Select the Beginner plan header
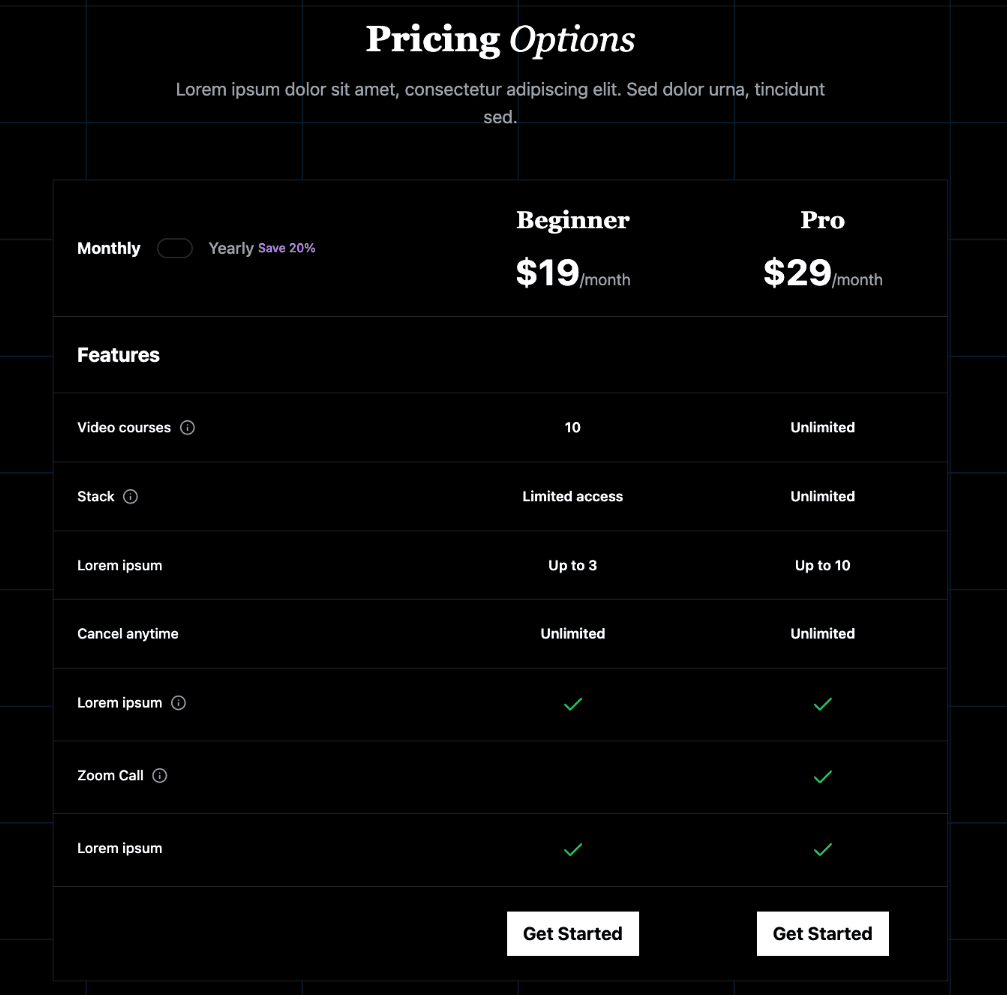This screenshot has height=995, width=1007. click(572, 220)
